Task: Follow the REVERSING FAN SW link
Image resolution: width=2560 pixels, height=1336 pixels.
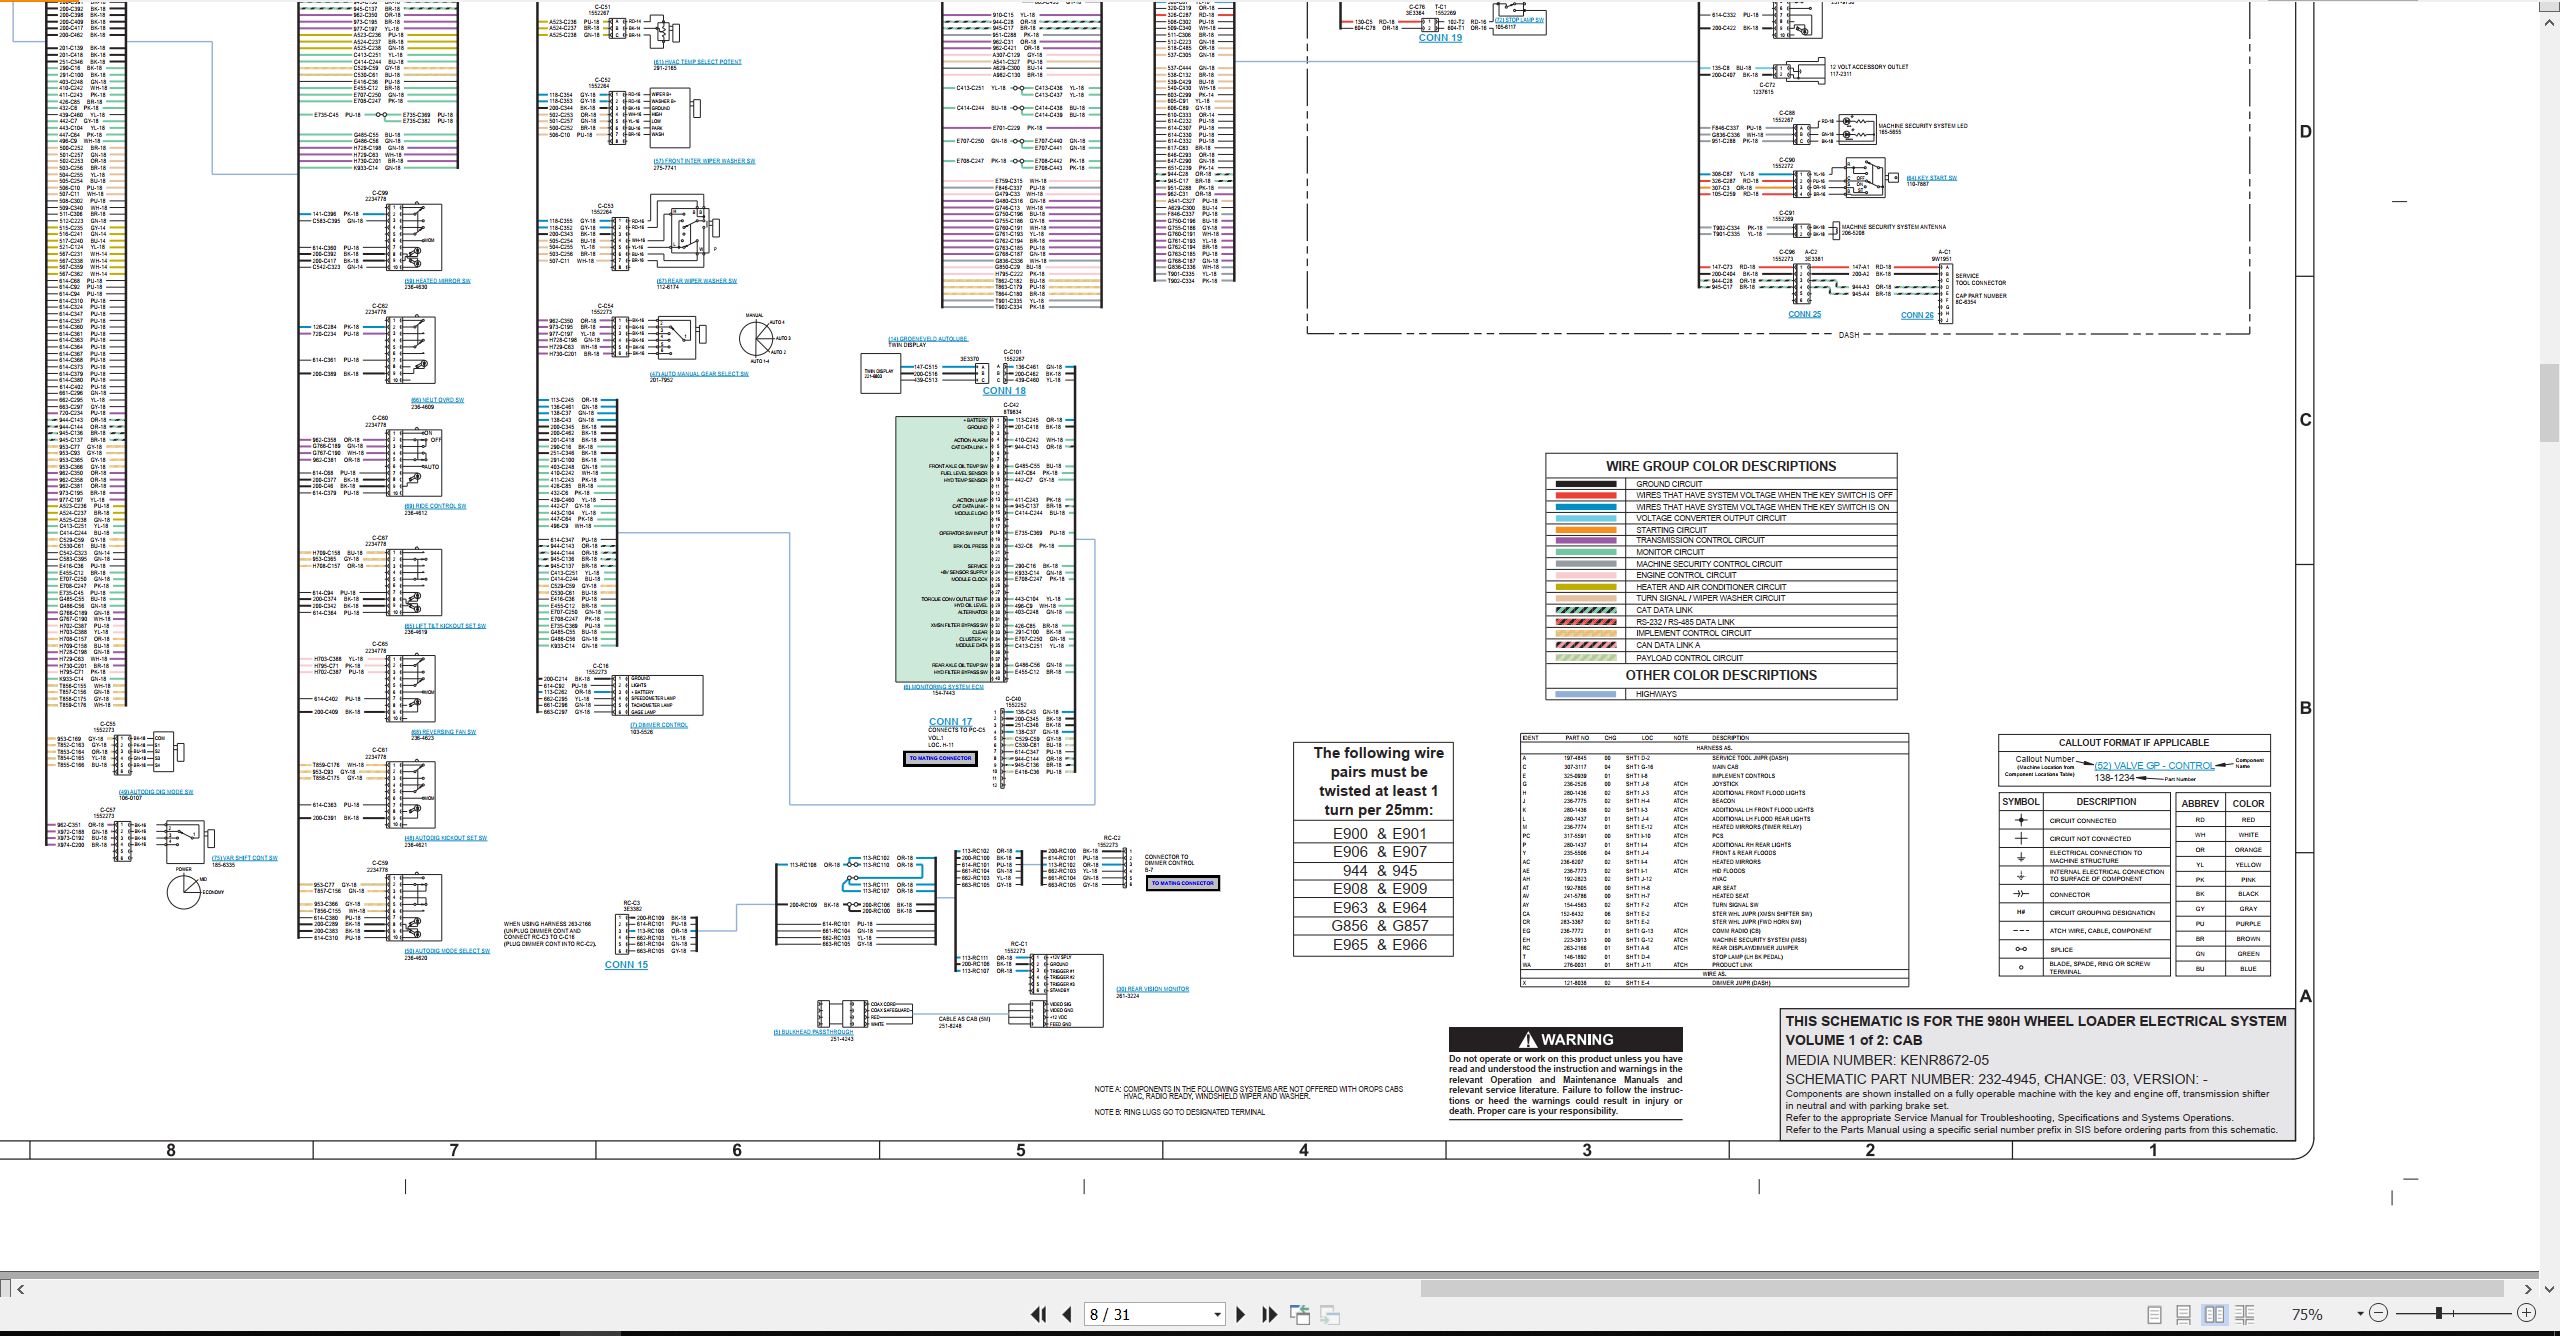Action: [443, 732]
